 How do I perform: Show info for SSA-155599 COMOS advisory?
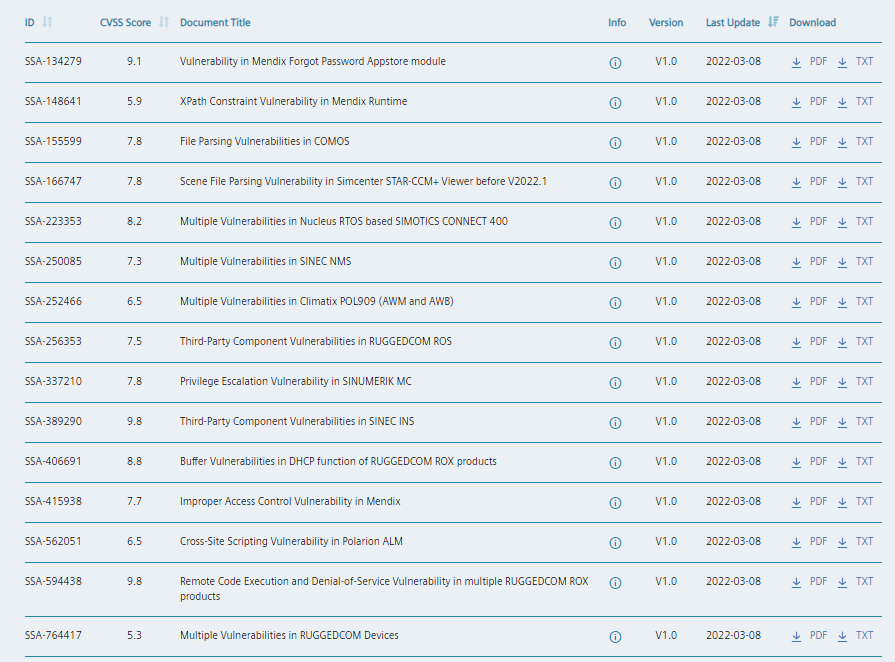click(615, 143)
